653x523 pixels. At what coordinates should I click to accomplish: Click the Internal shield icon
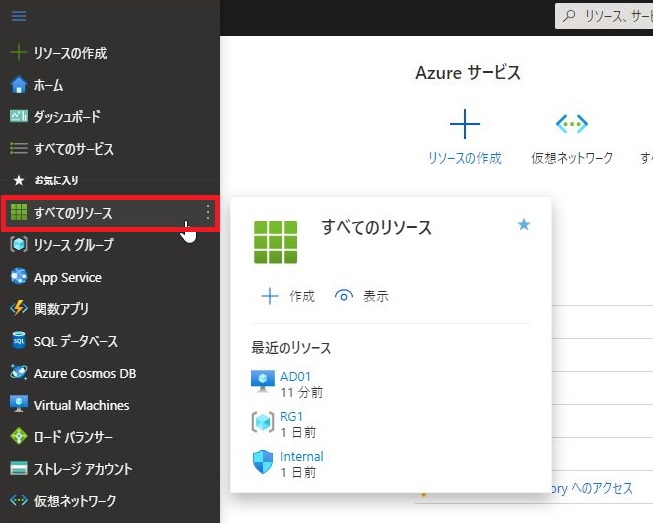tap(262, 462)
